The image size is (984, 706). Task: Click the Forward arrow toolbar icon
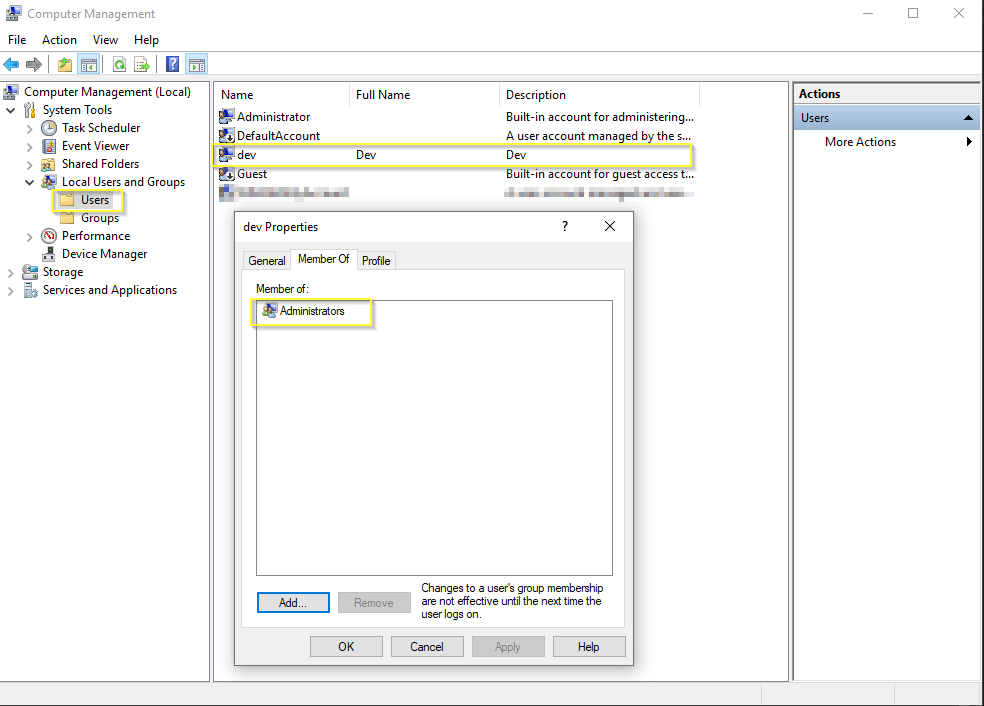tap(34, 64)
